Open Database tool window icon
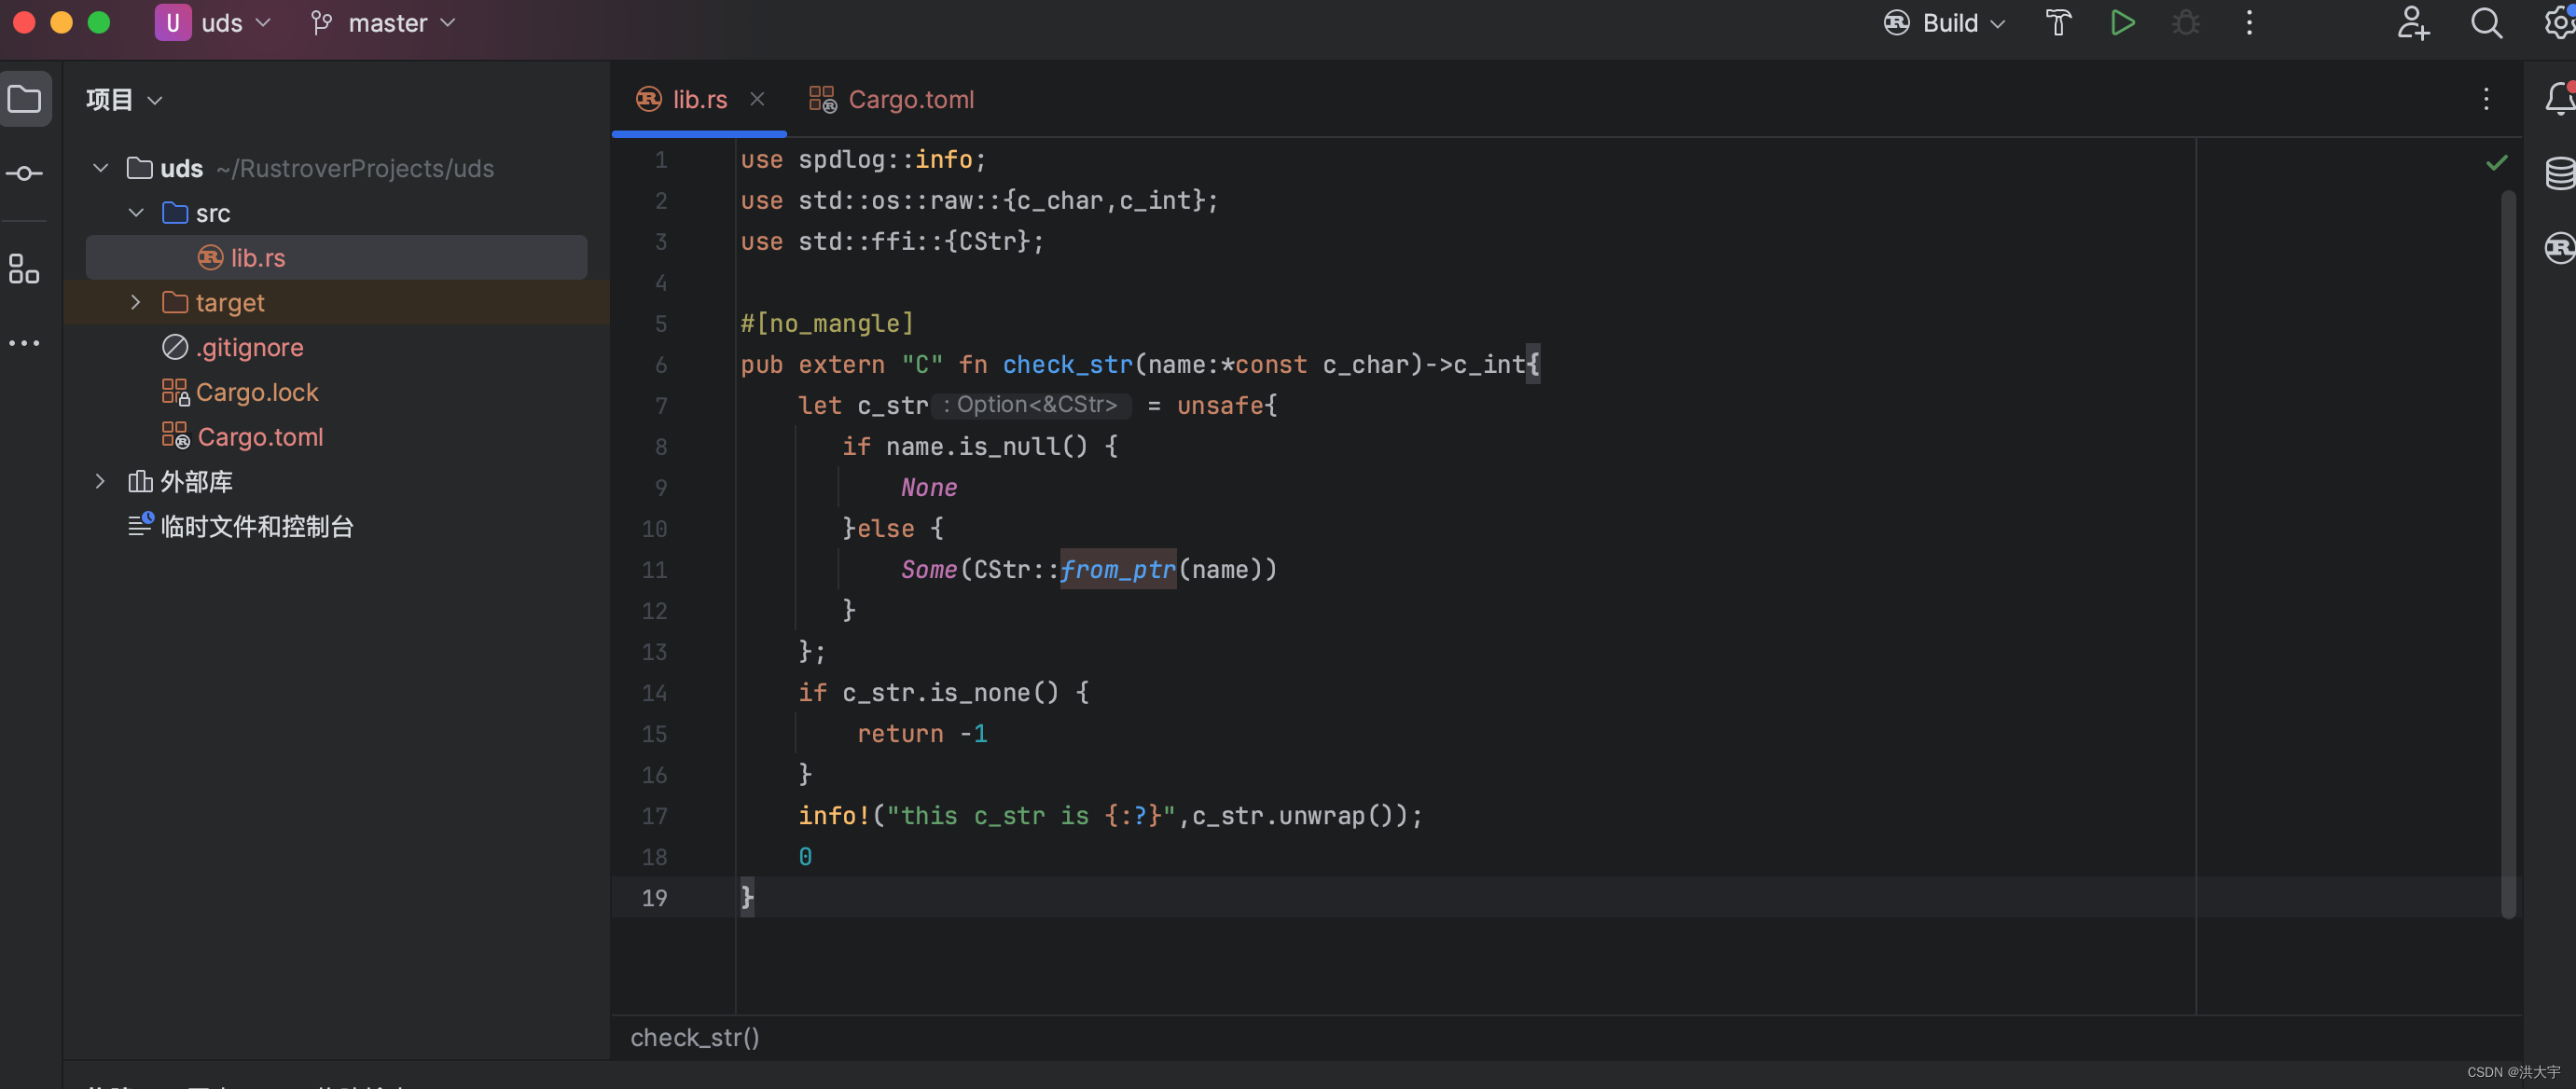This screenshot has width=2576, height=1089. (x=2558, y=173)
